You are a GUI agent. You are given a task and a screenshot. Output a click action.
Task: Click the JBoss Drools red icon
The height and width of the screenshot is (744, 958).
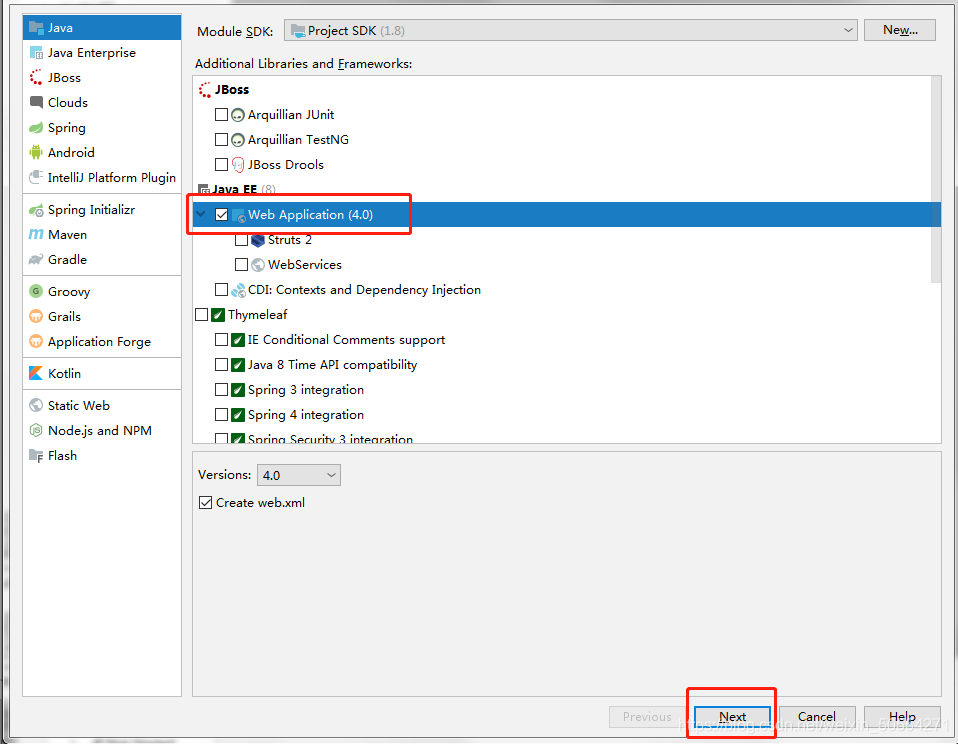(238, 165)
